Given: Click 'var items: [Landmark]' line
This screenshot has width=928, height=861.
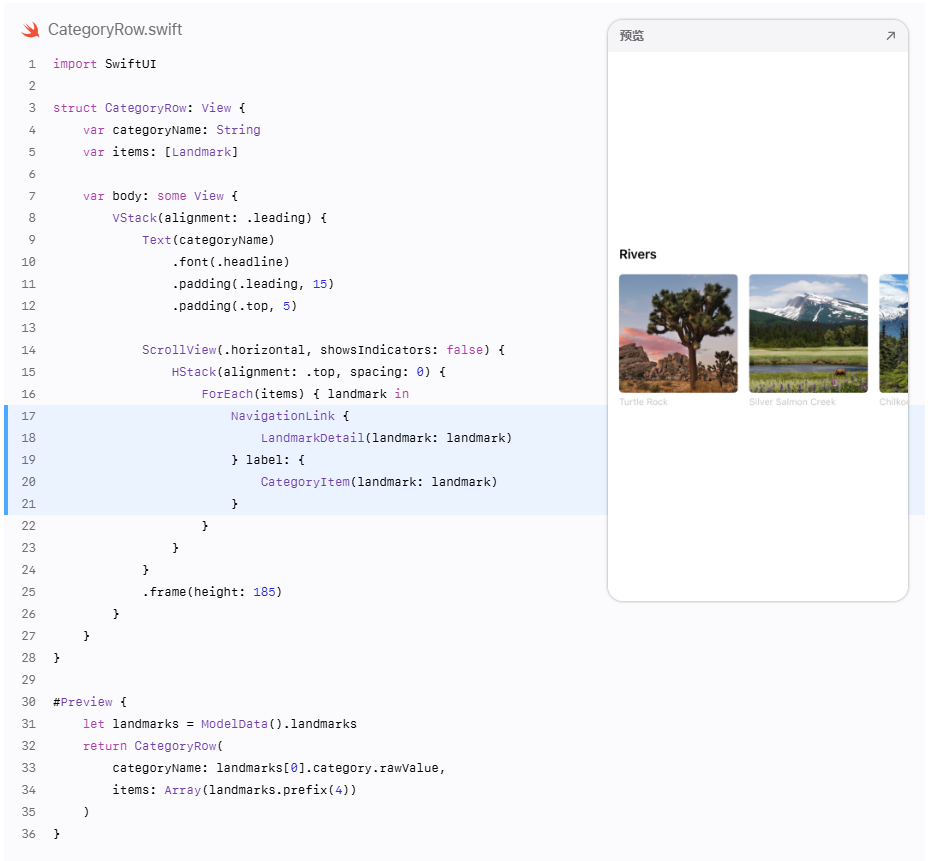Looking at the screenshot, I should point(160,152).
